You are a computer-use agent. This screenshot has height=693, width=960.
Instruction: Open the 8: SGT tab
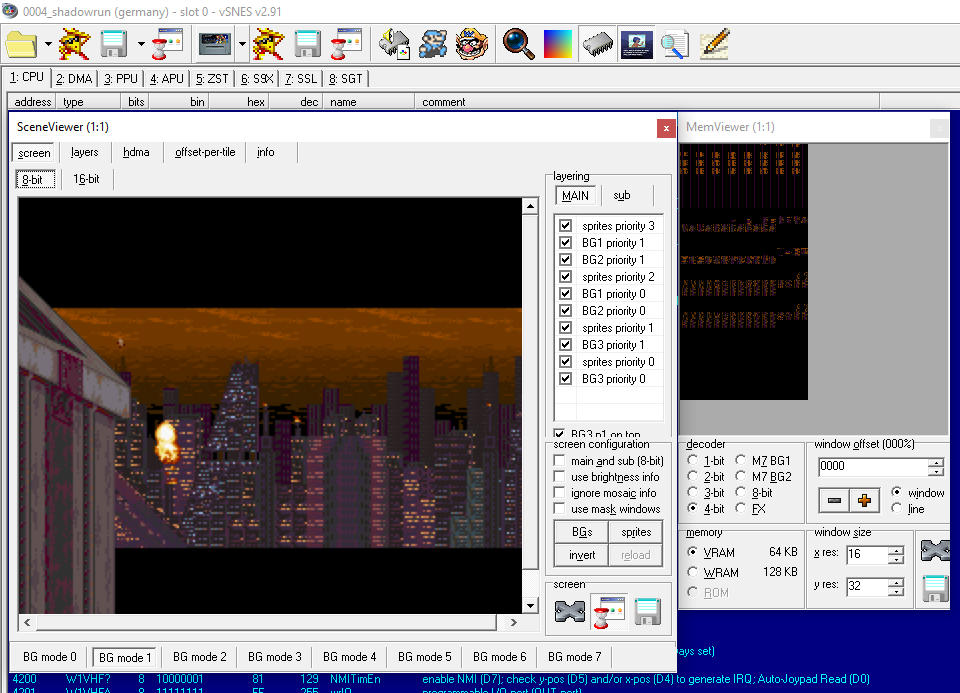coord(346,78)
